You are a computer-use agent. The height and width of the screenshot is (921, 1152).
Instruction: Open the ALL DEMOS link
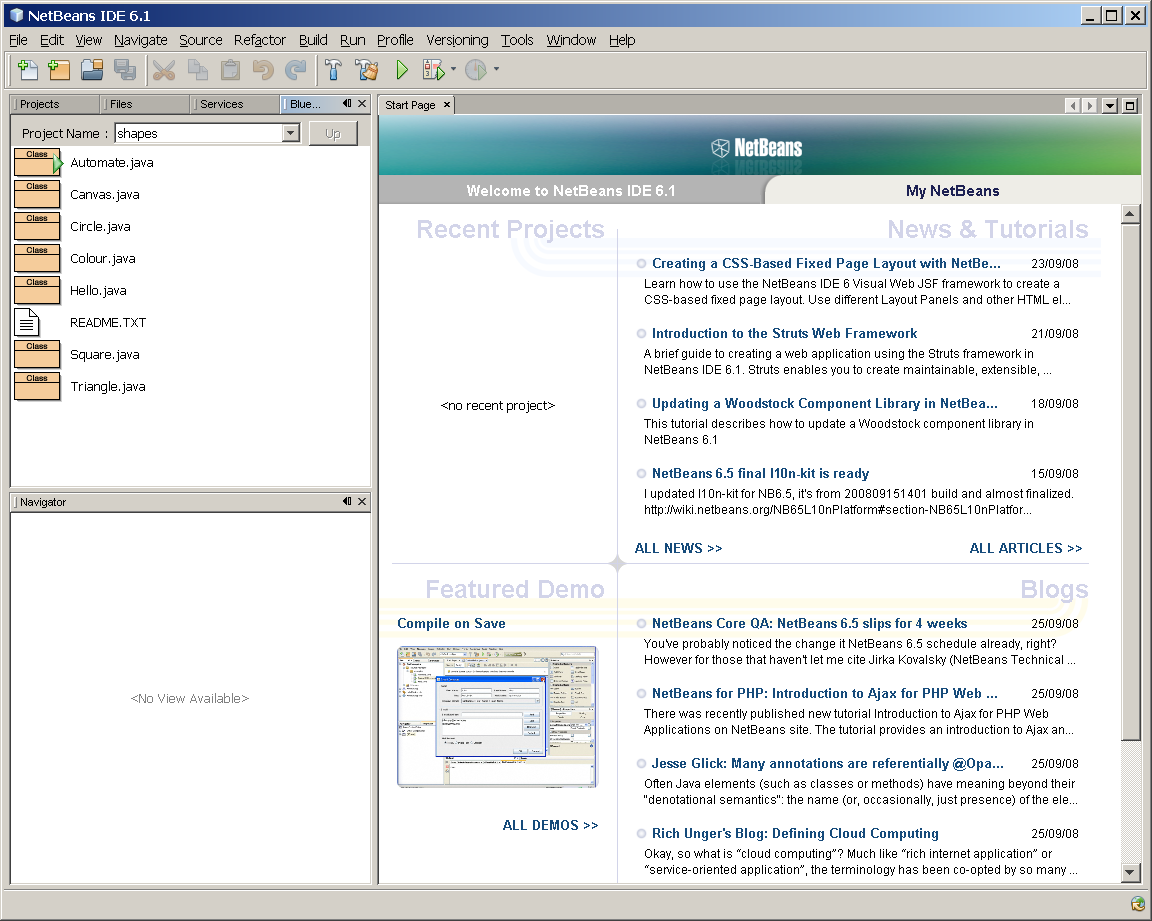550,825
